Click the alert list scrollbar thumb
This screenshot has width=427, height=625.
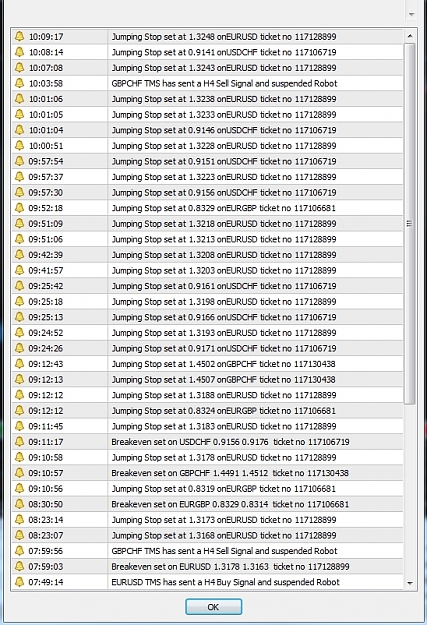click(409, 224)
